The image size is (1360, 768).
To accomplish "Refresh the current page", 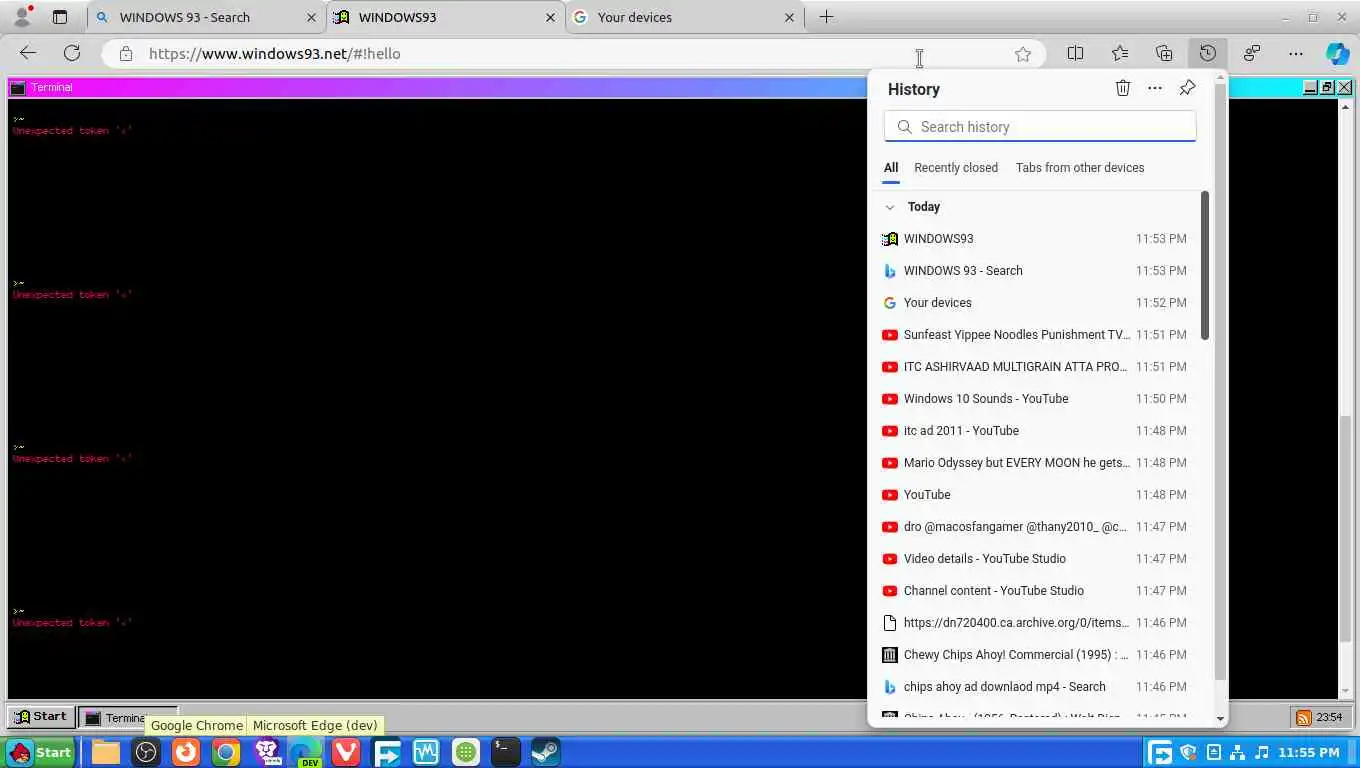I will pyautogui.click(x=72, y=54).
